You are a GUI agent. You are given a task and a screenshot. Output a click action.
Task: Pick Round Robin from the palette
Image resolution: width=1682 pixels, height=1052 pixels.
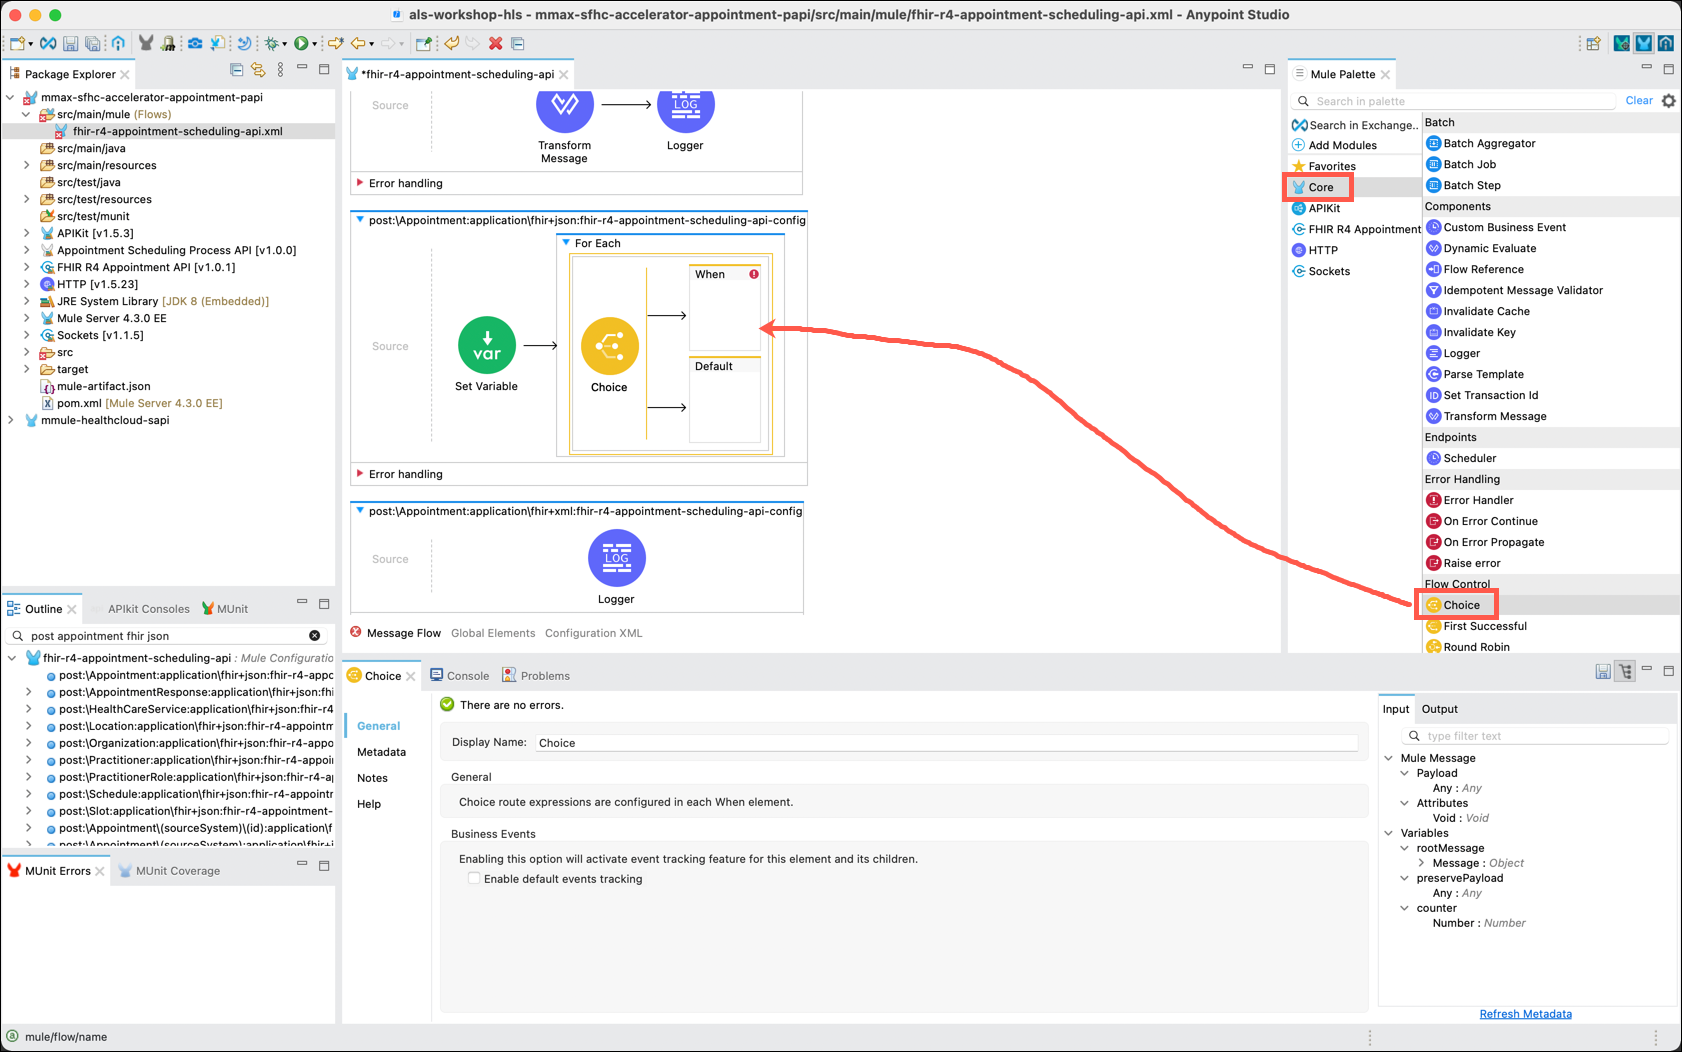coord(1476,647)
